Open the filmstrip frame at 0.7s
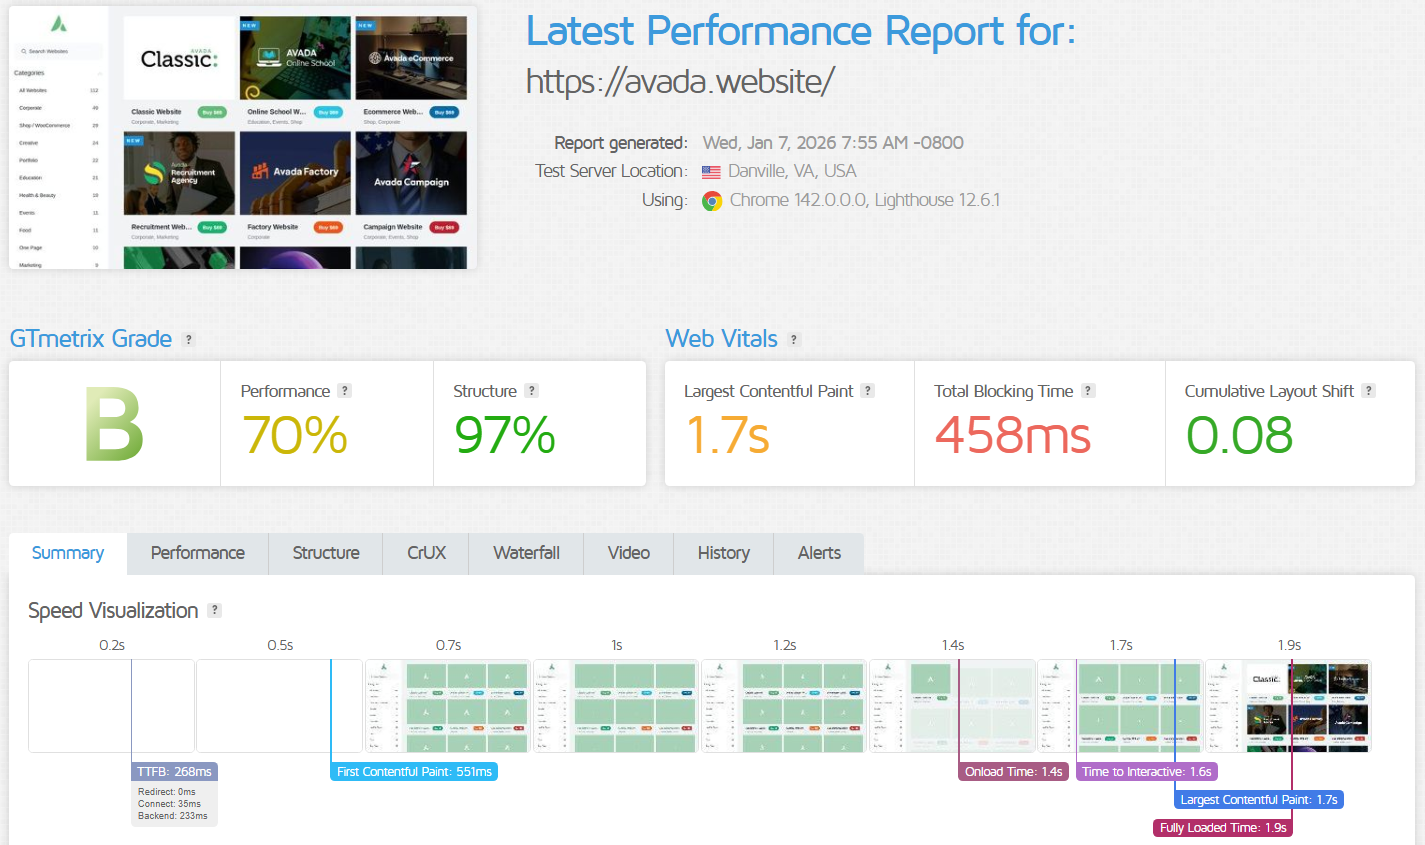Image resolution: width=1425 pixels, height=845 pixels. [447, 706]
